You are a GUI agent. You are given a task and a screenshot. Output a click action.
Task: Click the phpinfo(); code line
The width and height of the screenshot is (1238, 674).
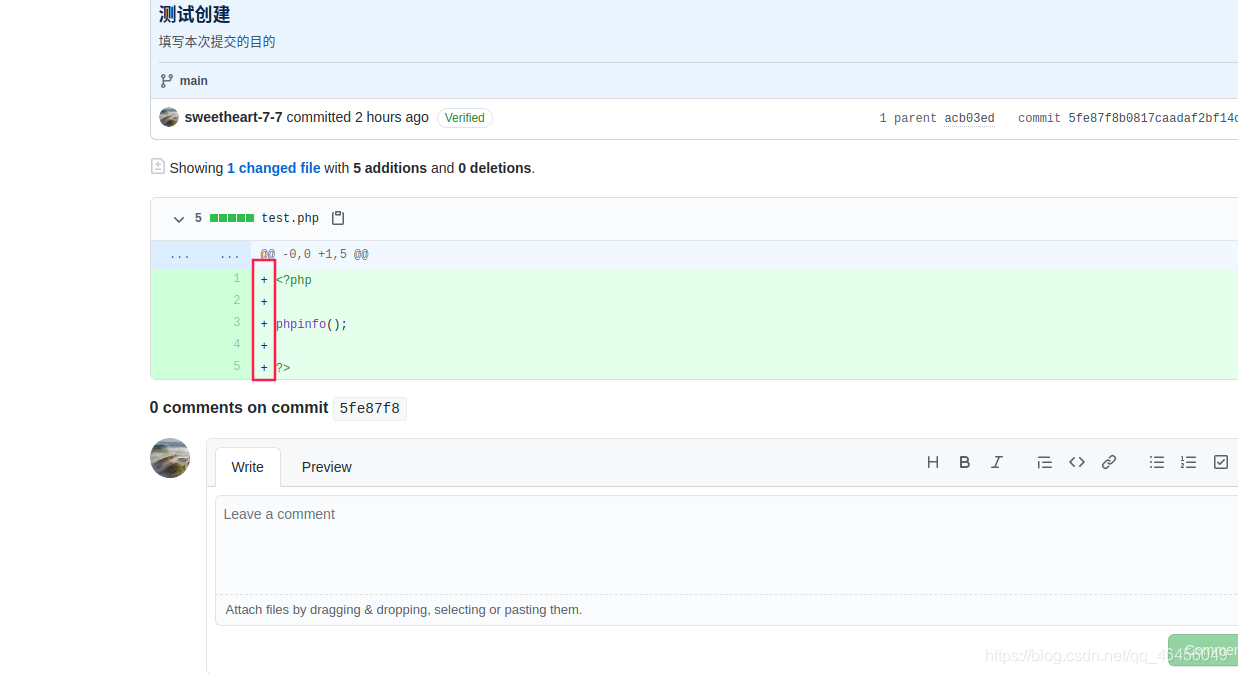[312, 325]
